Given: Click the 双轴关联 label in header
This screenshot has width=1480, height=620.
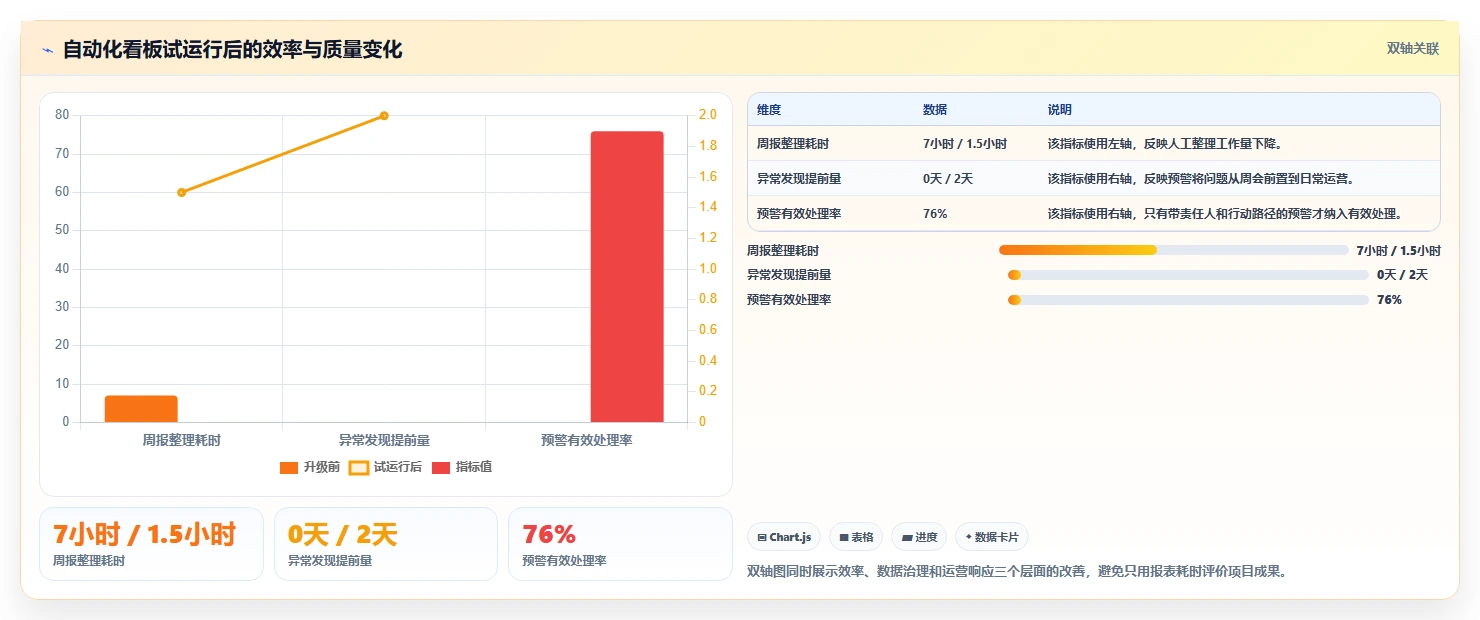Looking at the screenshot, I should pos(1412,49).
